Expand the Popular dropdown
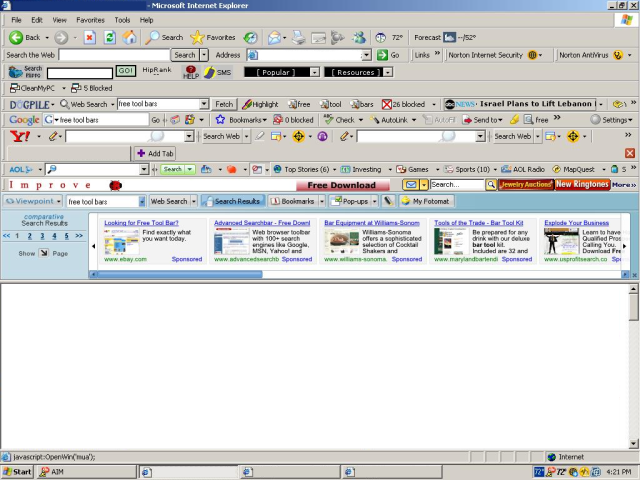Image resolution: width=640 pixels, height=480 pixels. (x=314, y=73)
